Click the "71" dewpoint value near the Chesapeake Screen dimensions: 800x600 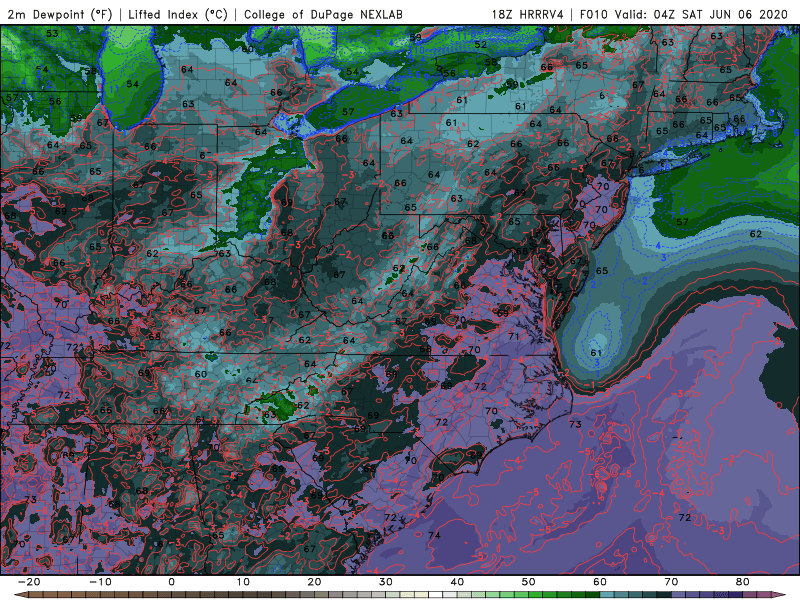click(514, 336)
